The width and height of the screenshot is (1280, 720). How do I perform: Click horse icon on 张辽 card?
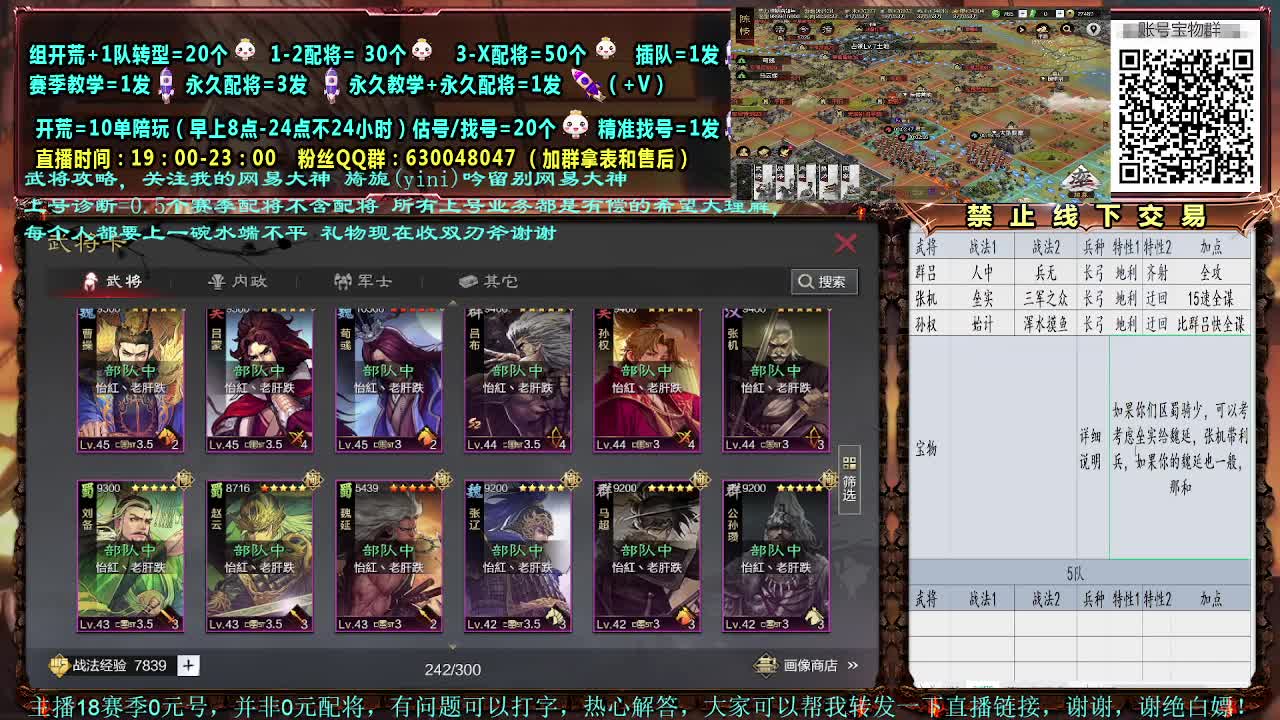click(x=554, y=617)
